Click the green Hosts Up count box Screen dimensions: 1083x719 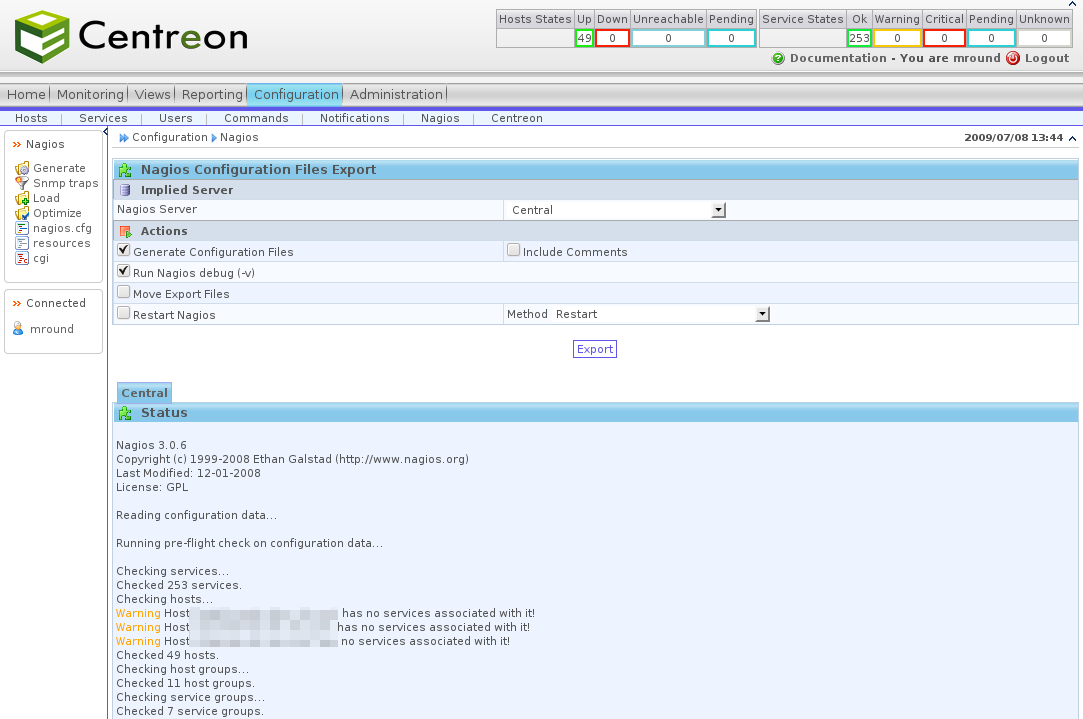coord(584,38)
